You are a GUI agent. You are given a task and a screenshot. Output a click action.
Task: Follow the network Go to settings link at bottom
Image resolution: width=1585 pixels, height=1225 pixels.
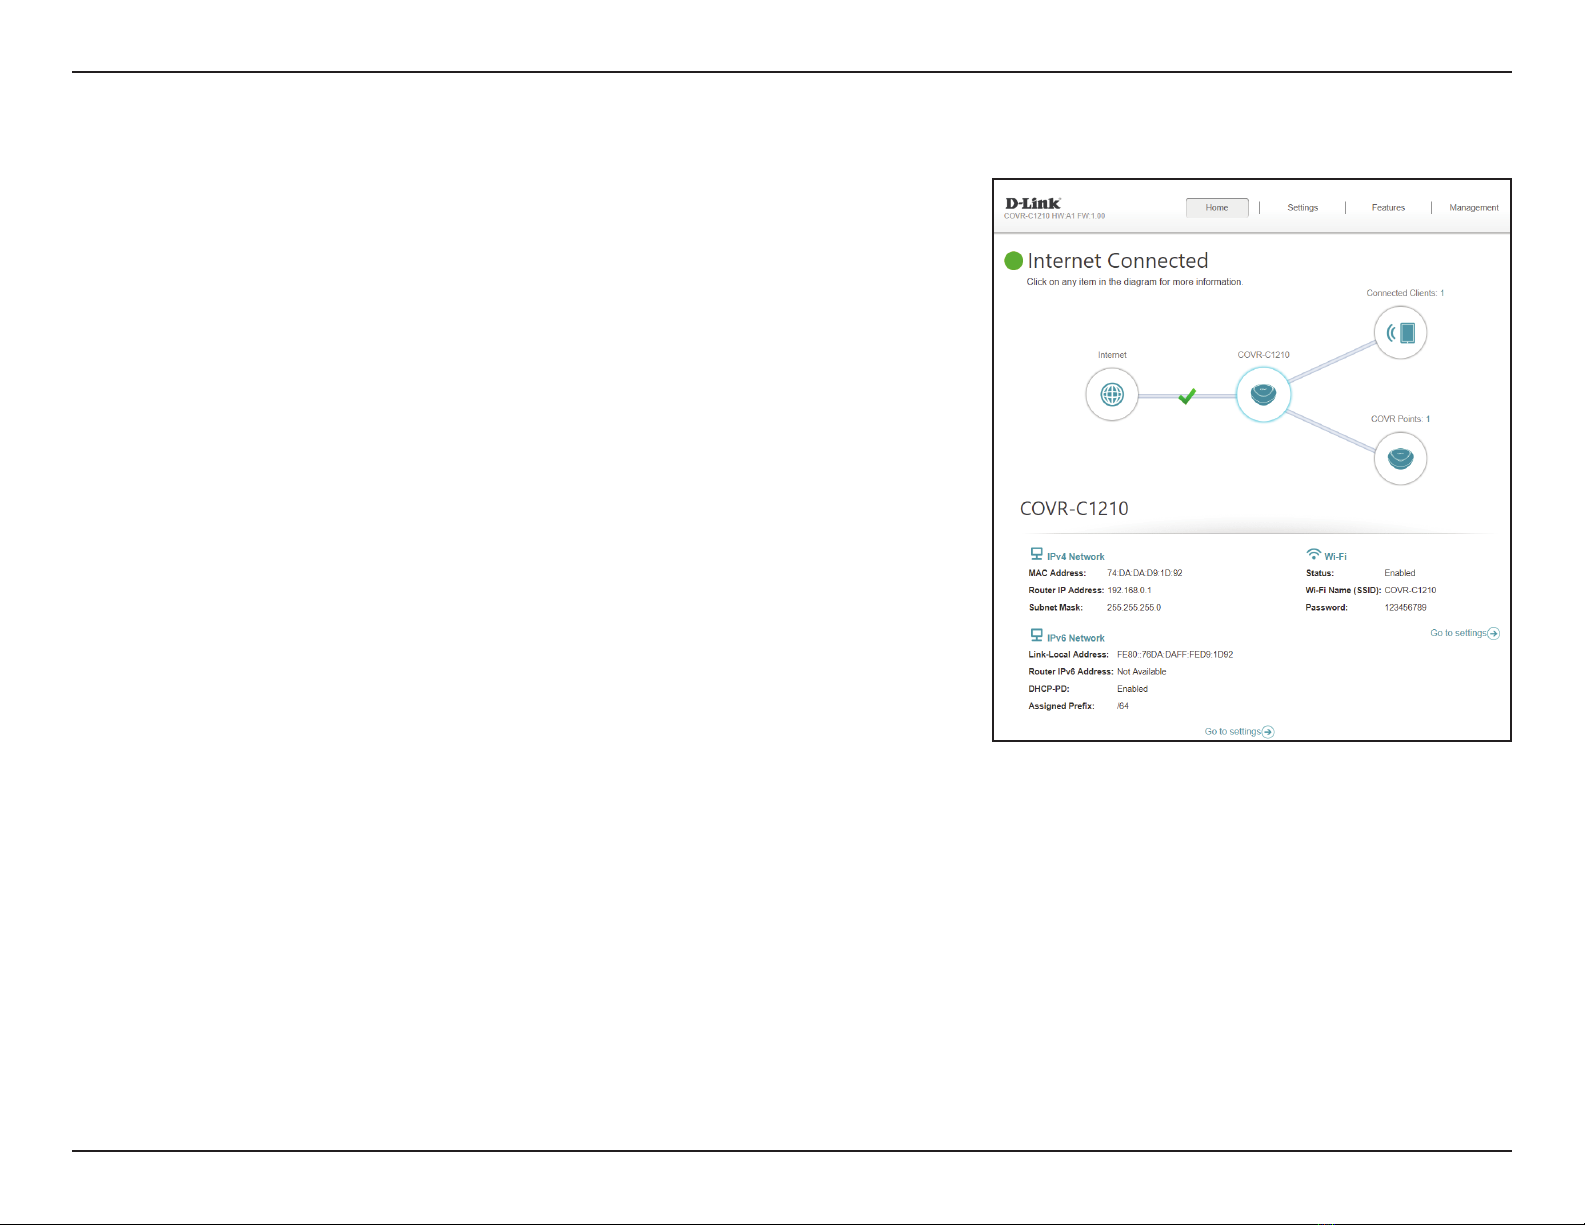pyautogui.click(x=1233, y=732)
